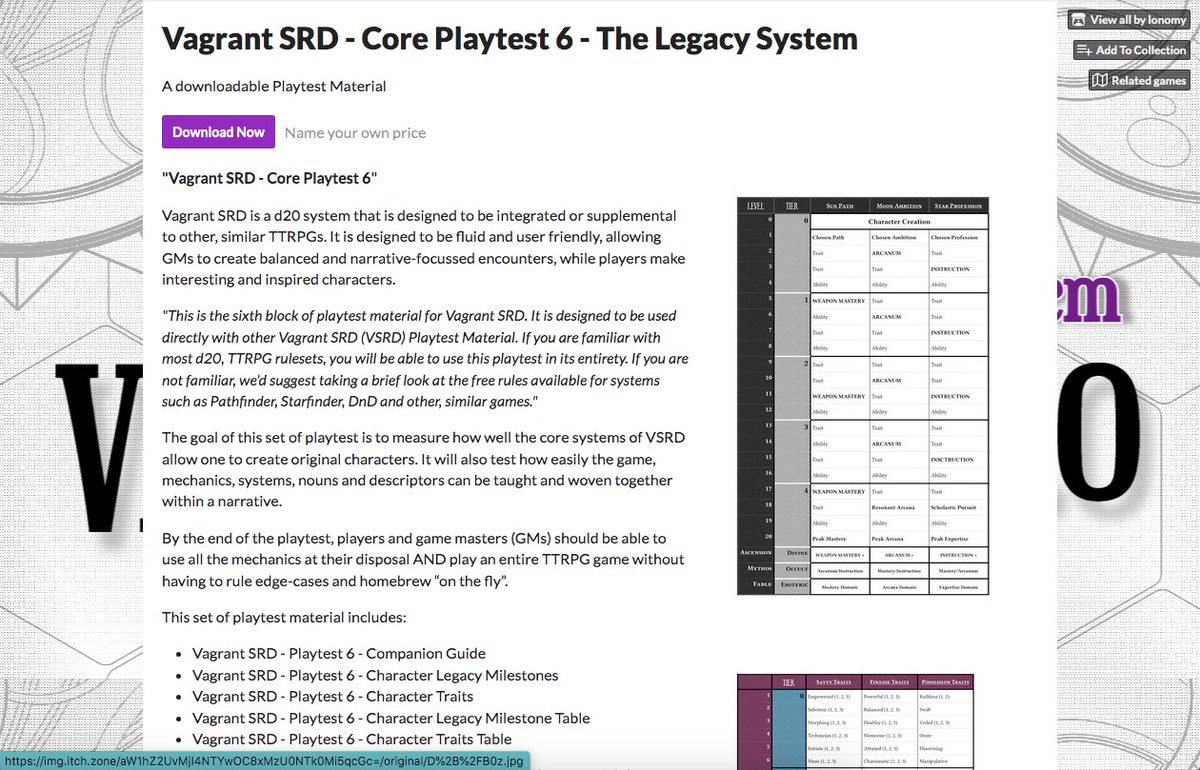
Task: Click 'Character Creation' row in milestone table
Action: click(x=899, y=221)
